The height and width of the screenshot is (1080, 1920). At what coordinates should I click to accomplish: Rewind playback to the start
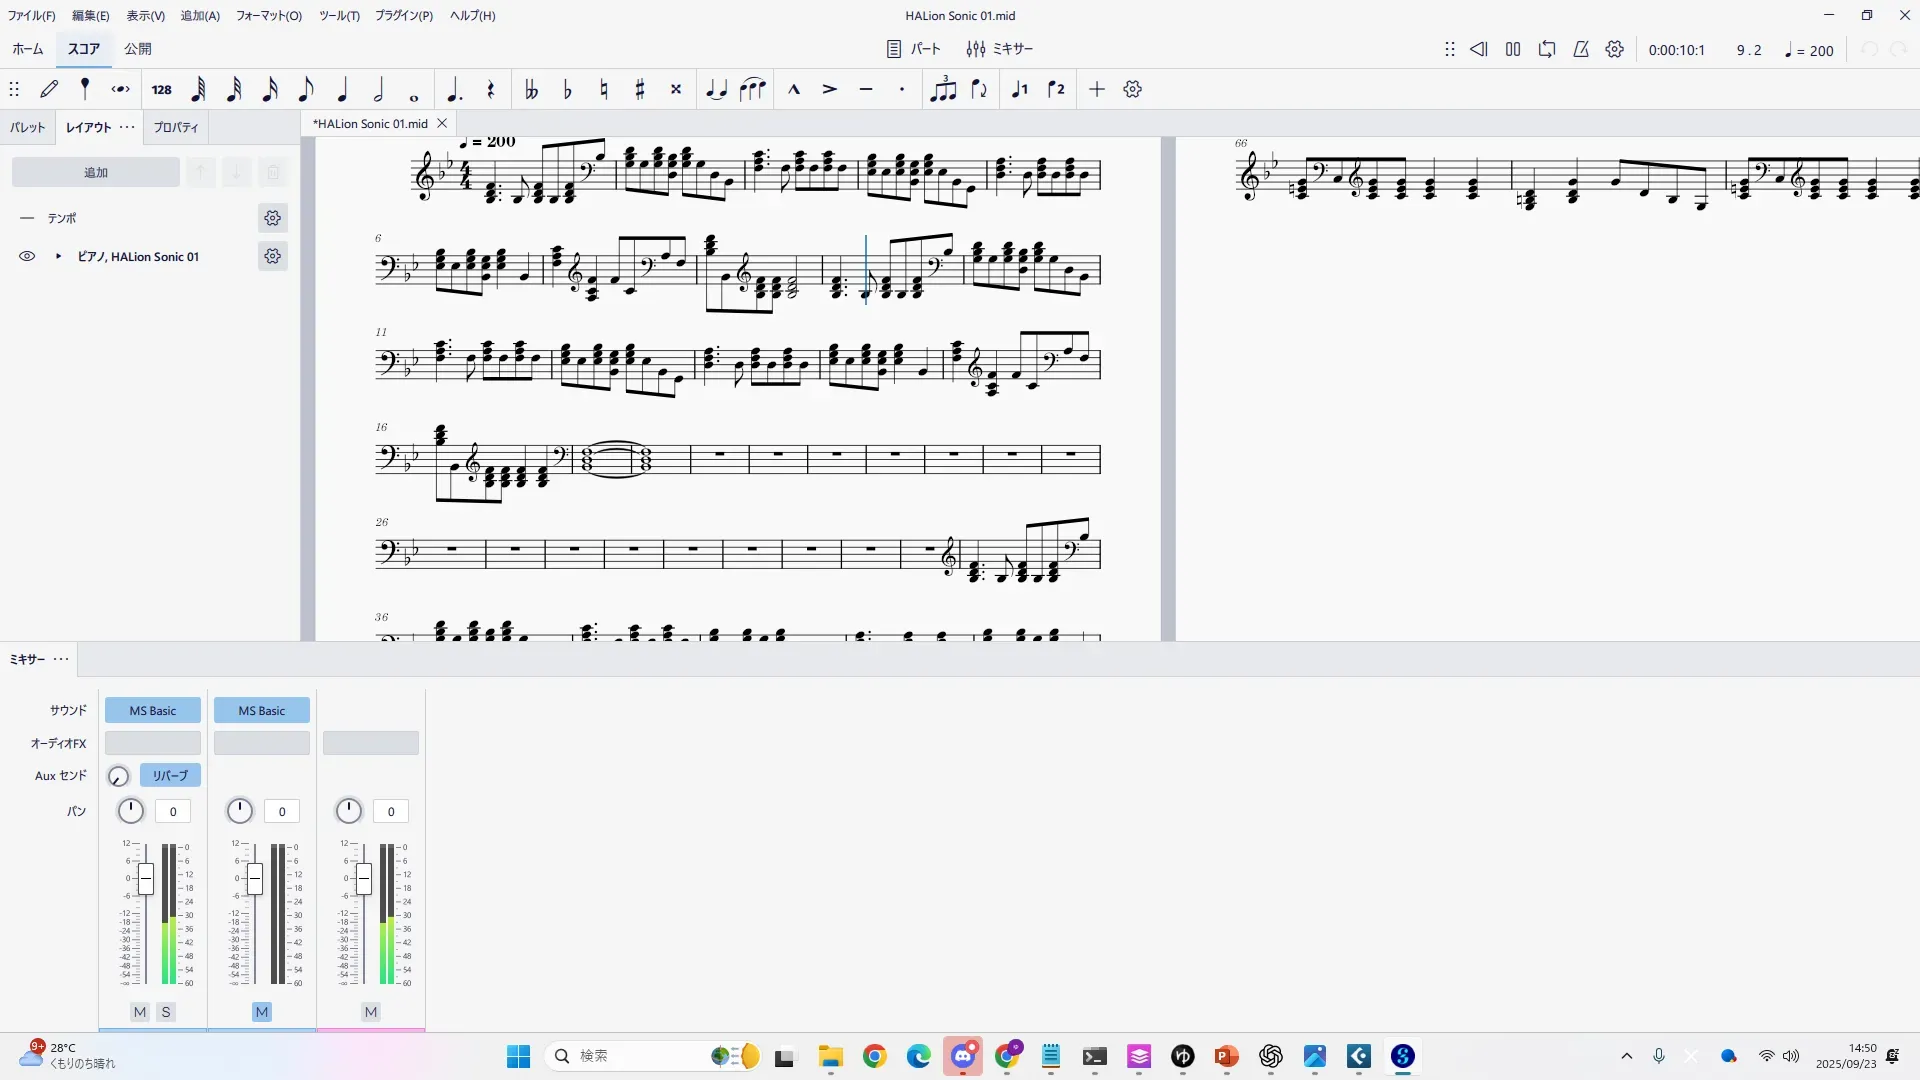pyautogui.click(x=1479, y=49)
